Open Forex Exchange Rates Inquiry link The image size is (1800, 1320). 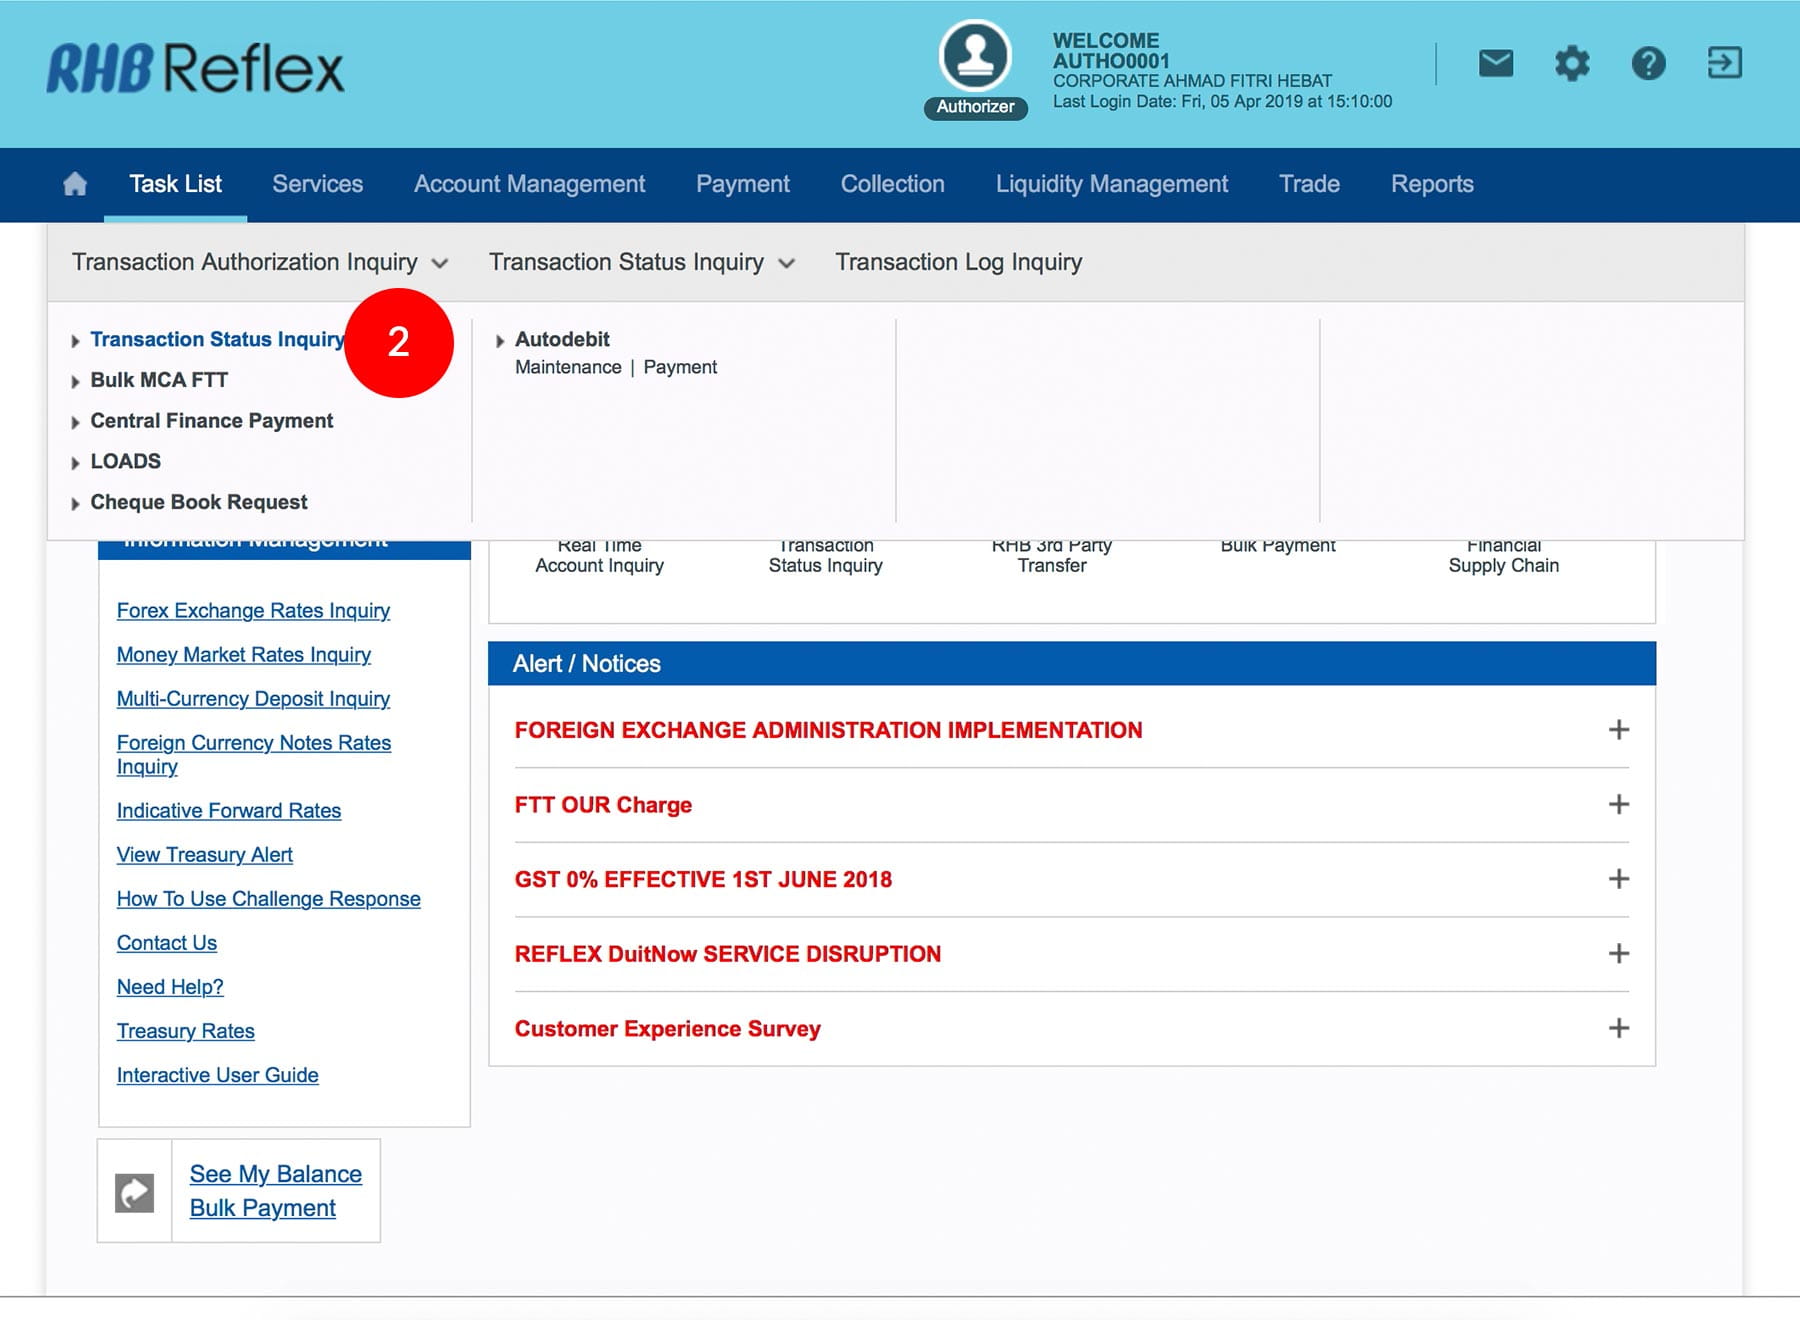pyautogui.click(x=253, y=610)
